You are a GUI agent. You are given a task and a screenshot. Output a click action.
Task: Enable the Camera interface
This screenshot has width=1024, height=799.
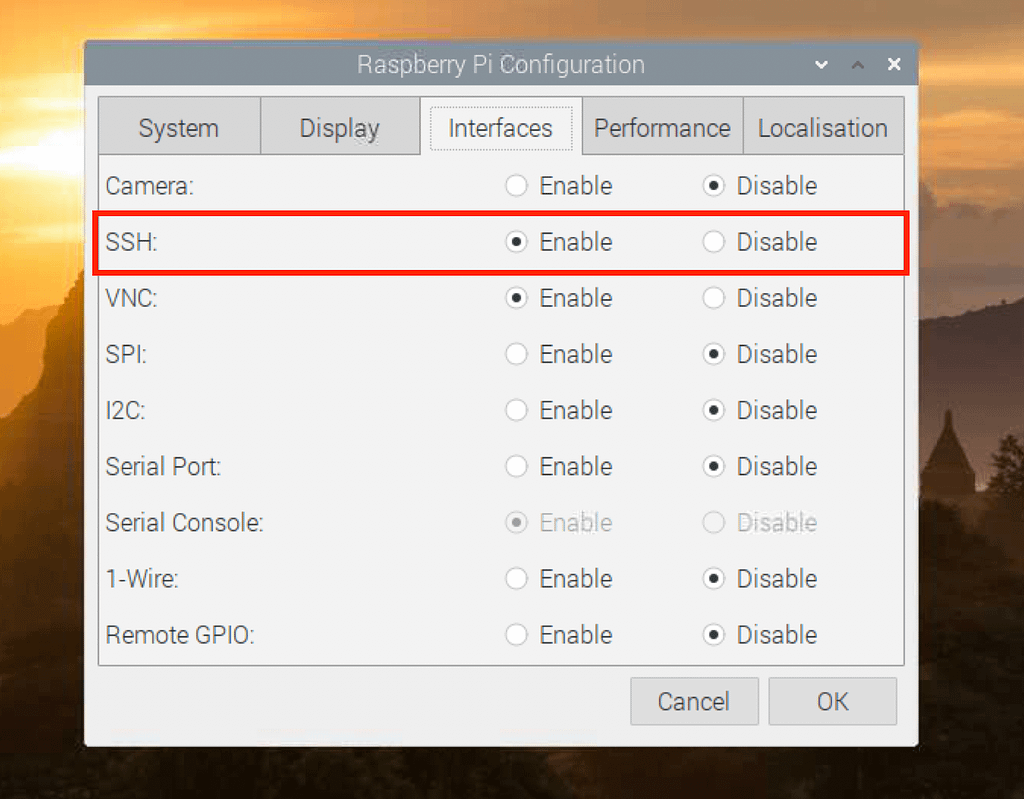[x=516, y=186]
